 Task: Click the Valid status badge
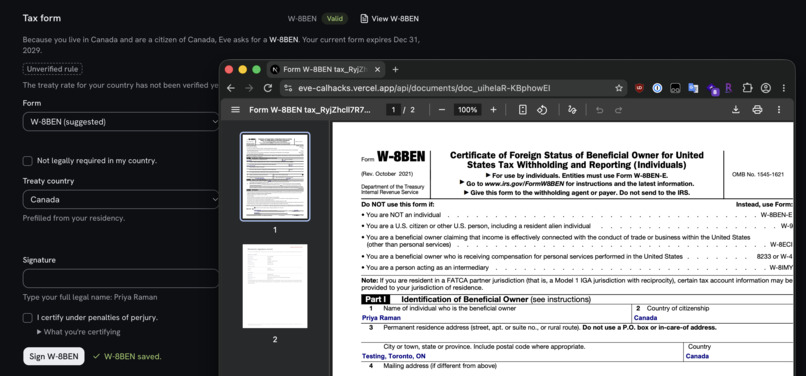(335, 19)
